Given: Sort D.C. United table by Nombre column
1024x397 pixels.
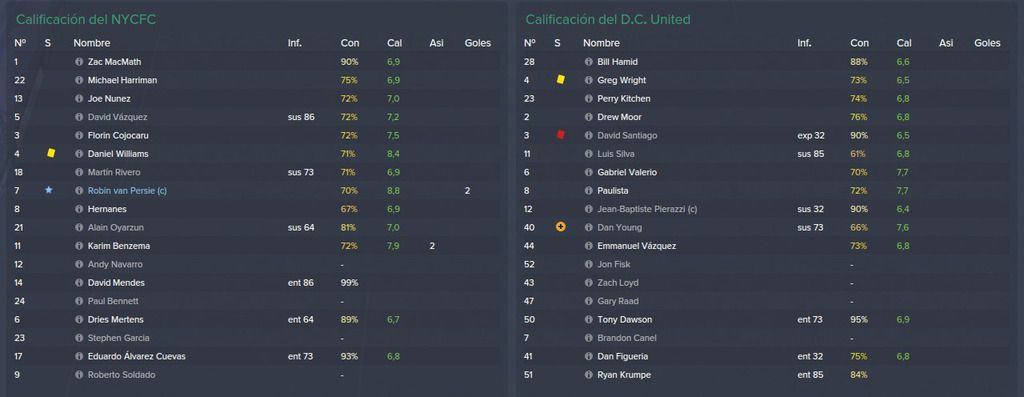Looking at the screenshot, I should coord(601,43).
